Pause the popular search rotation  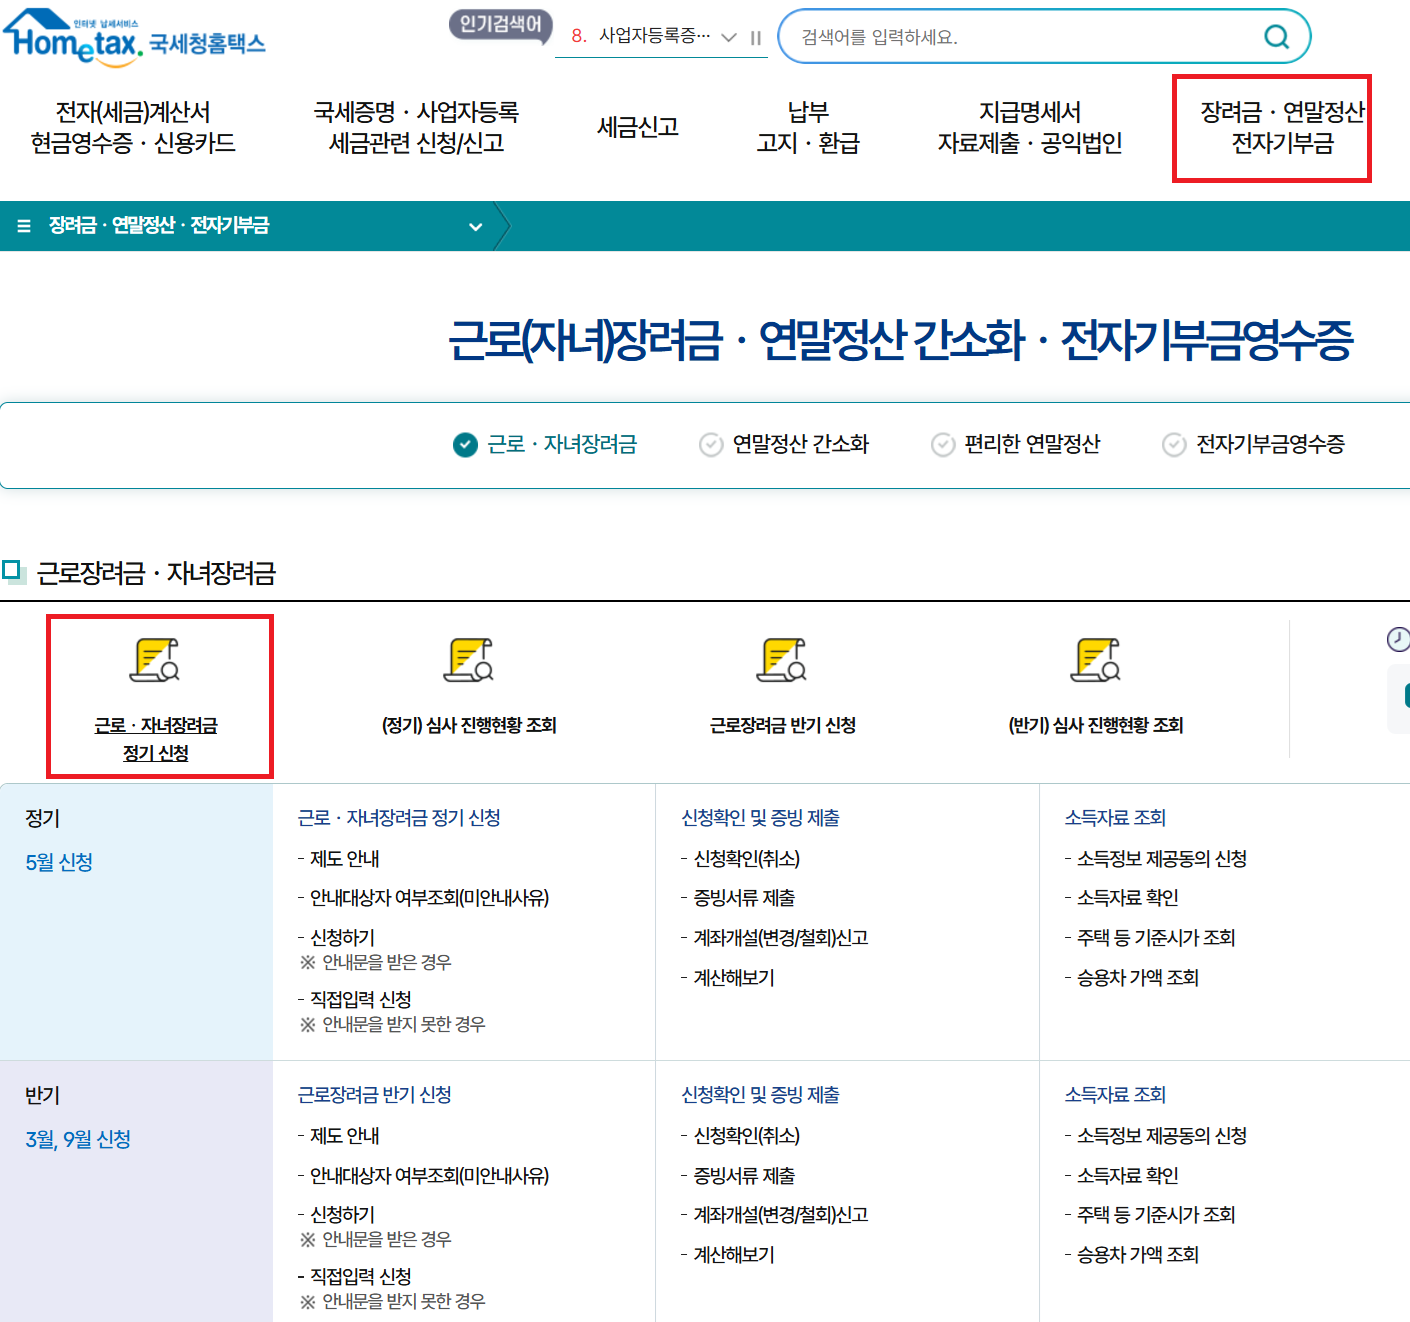click(x=756, y=38)
